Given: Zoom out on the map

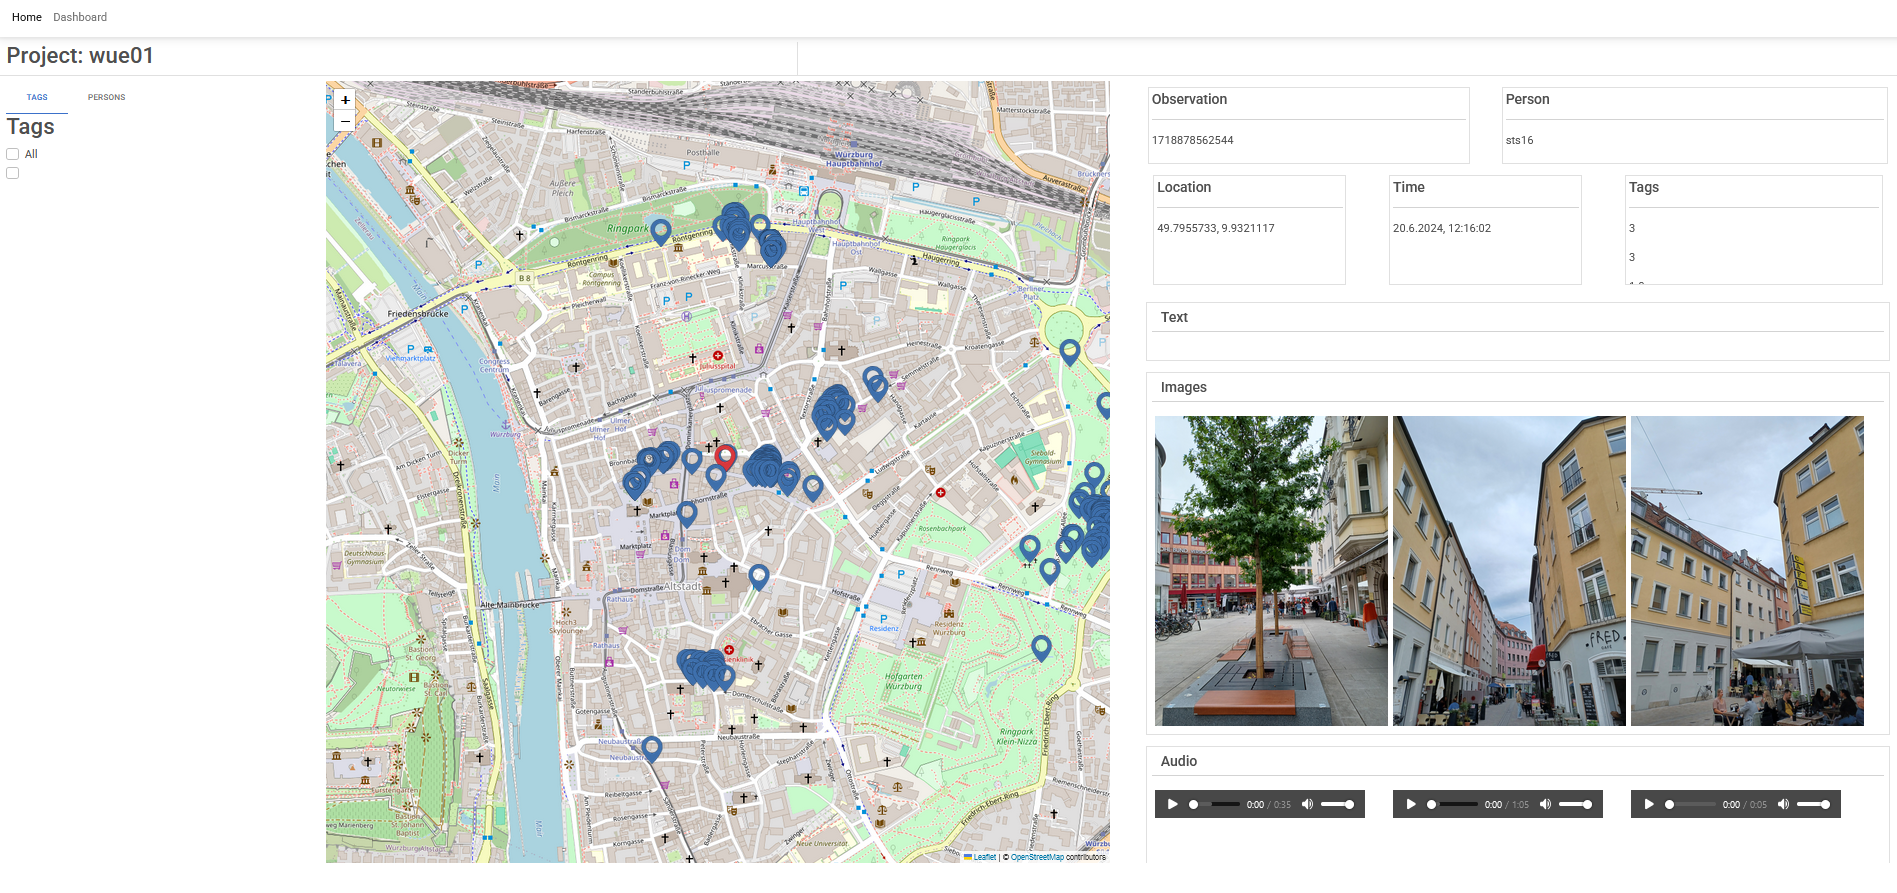Looking at the screenshot, I should tap(345, 121).
